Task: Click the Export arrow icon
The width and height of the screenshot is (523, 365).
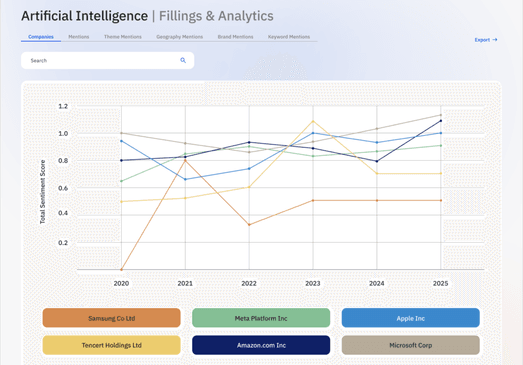Action: tap(495, 40)
